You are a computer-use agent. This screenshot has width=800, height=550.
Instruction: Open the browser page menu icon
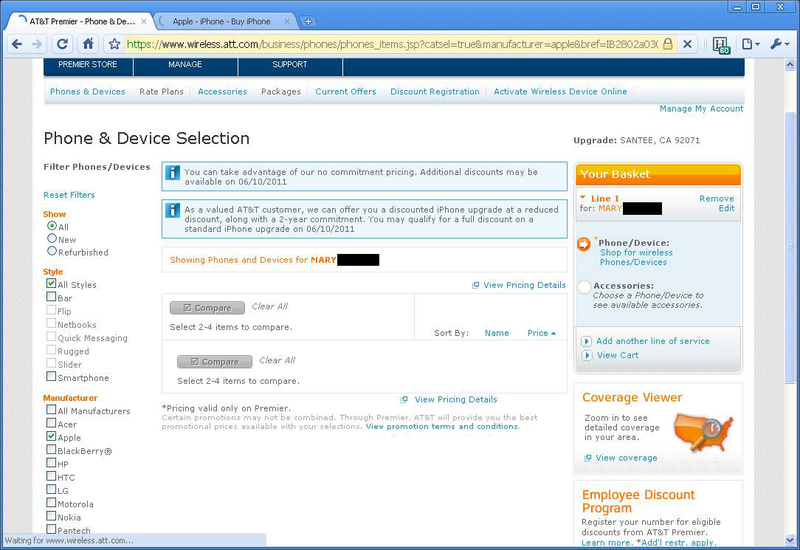click(x=750, y=44)
